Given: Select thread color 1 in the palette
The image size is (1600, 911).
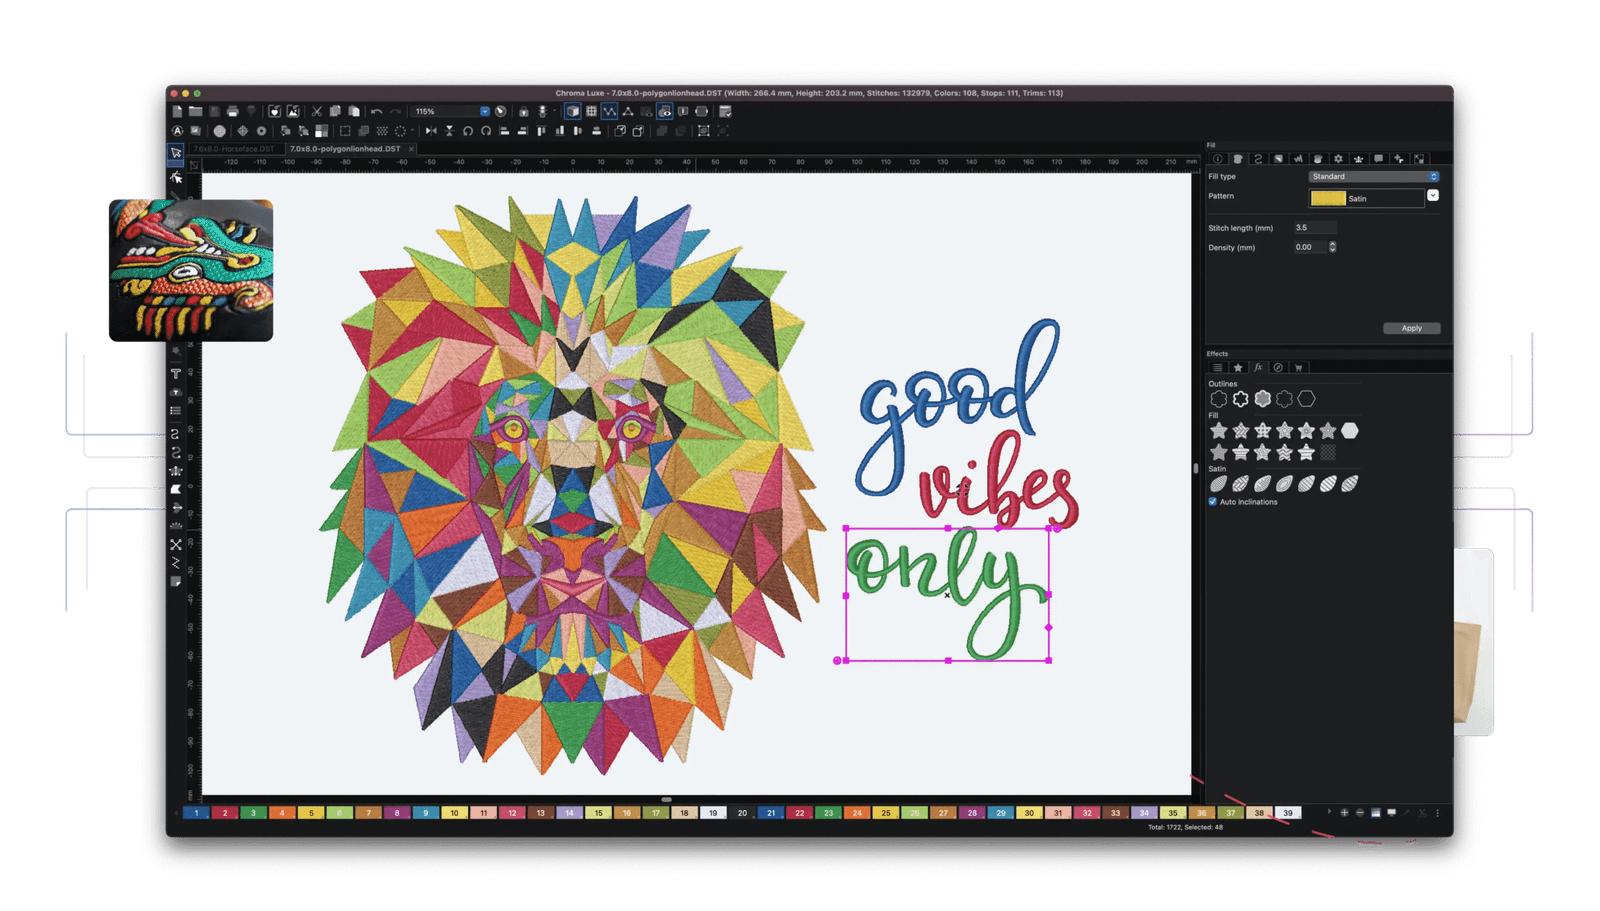Looking at the screenshot, I should click(x=196, y=813).
